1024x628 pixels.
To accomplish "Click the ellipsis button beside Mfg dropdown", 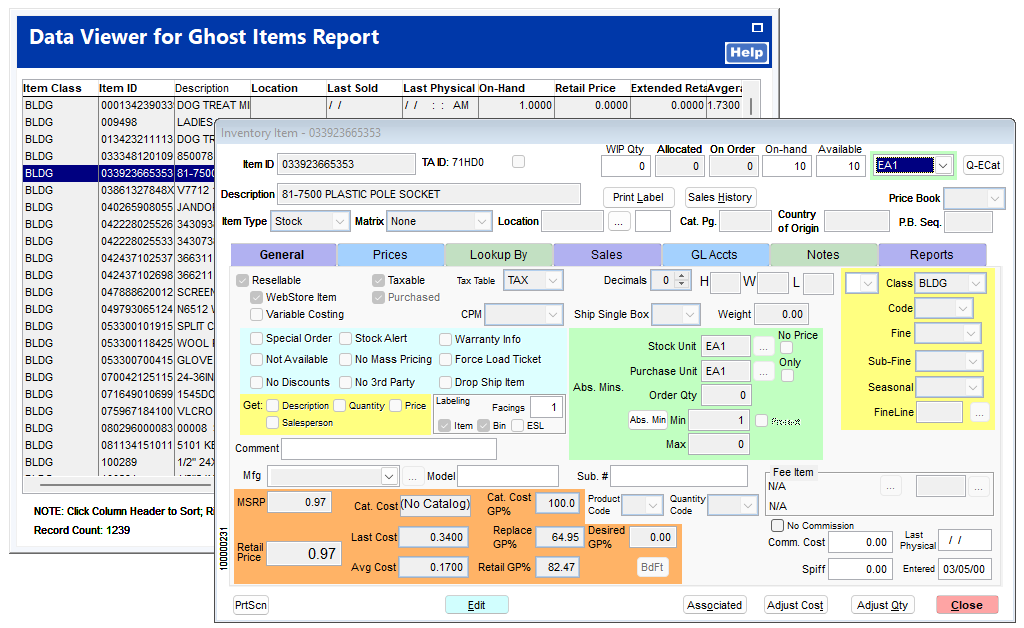I will pyautogui.click(x=412, y=476).
